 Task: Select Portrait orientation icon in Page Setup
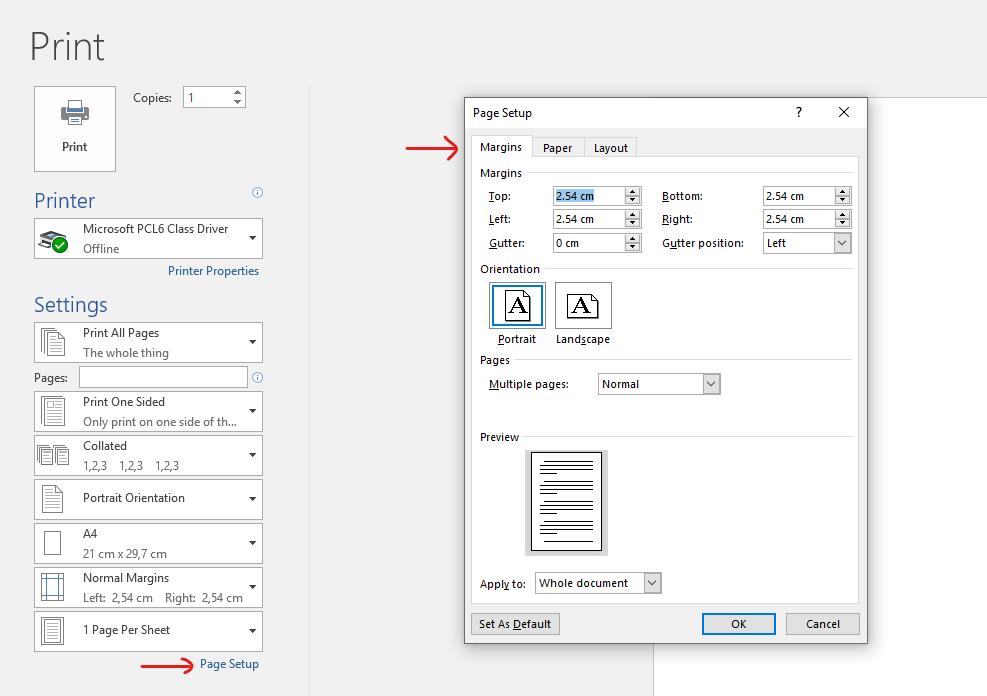[x=517, y=306]
